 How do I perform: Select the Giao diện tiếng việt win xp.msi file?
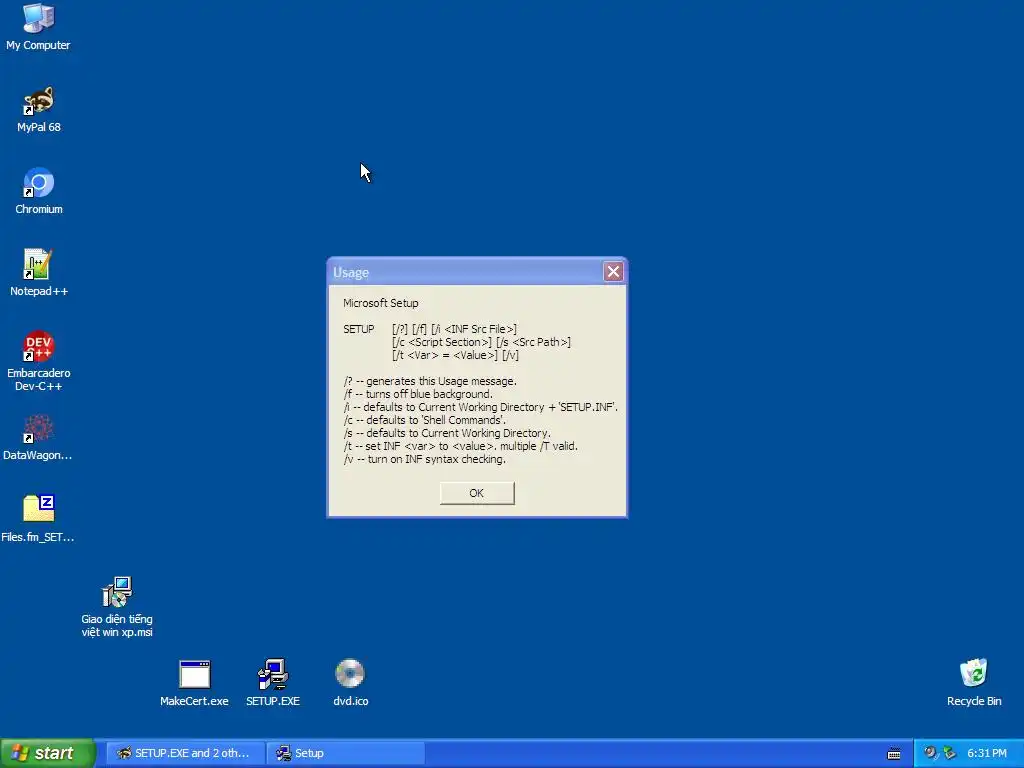pos(117,607)
